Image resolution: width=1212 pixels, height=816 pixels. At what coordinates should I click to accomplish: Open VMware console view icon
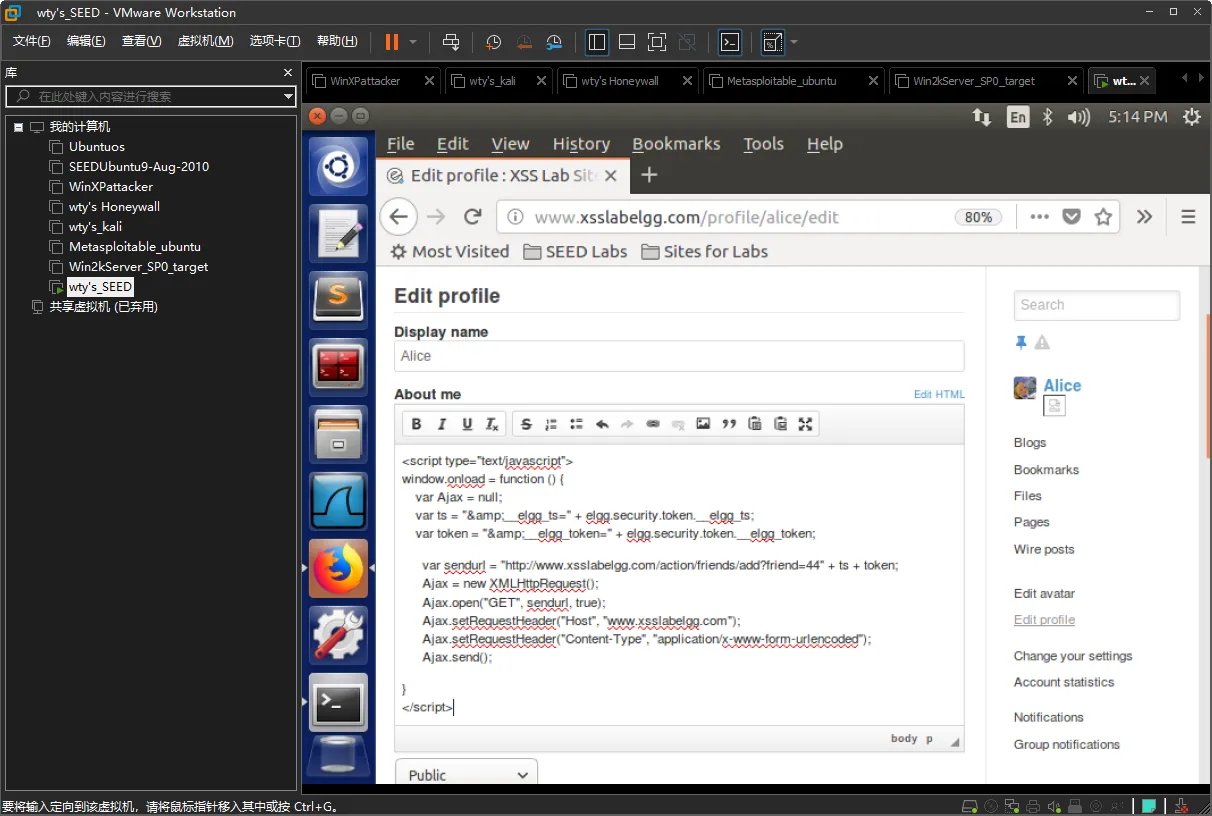click(731, 42)
